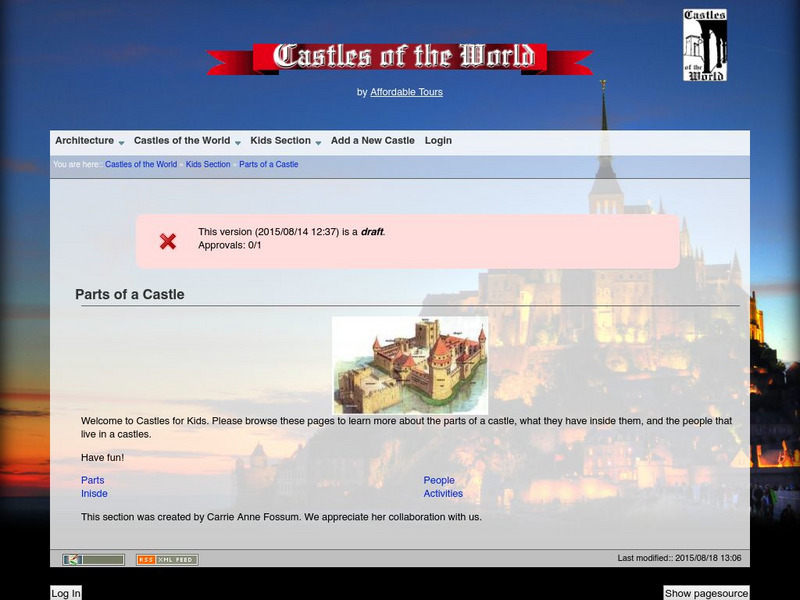The image size is (800, 600).
Task: Click the Show pagesource button
Action: click(x=707, y=593)
